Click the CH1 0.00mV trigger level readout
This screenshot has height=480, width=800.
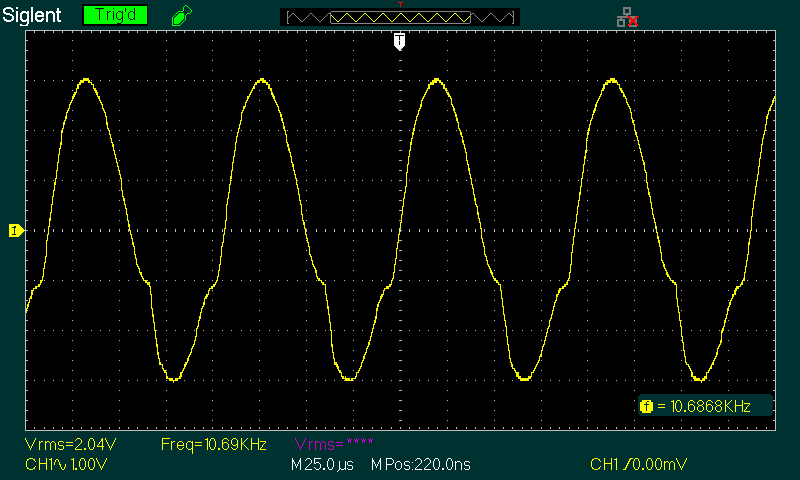639,464
